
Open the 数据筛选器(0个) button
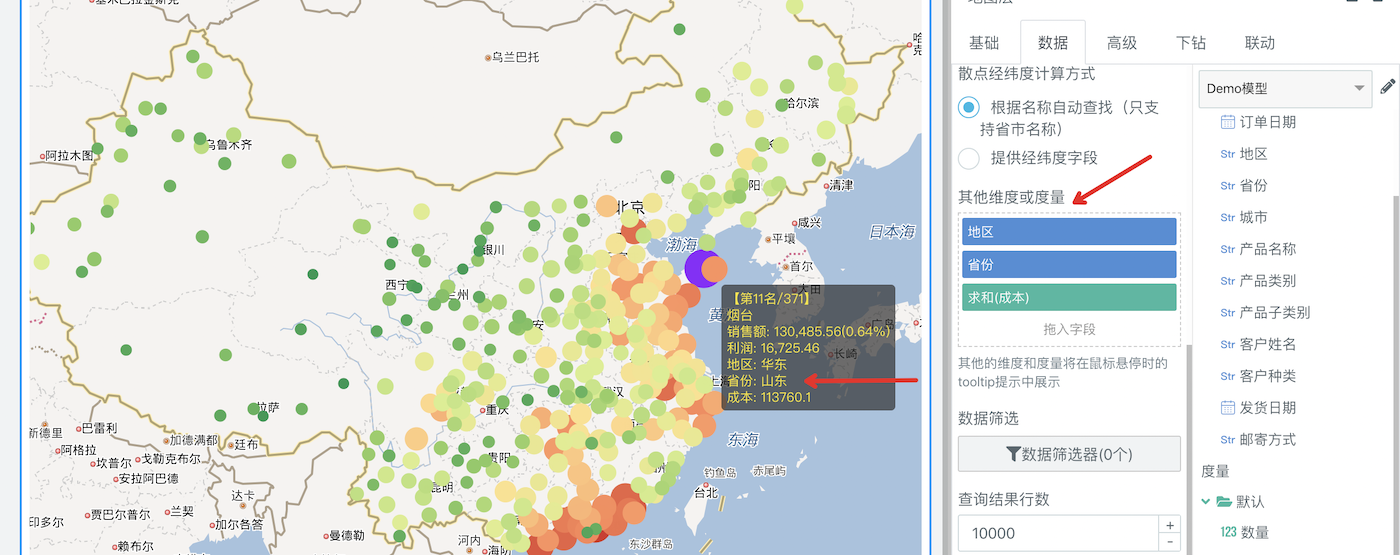1069,454
